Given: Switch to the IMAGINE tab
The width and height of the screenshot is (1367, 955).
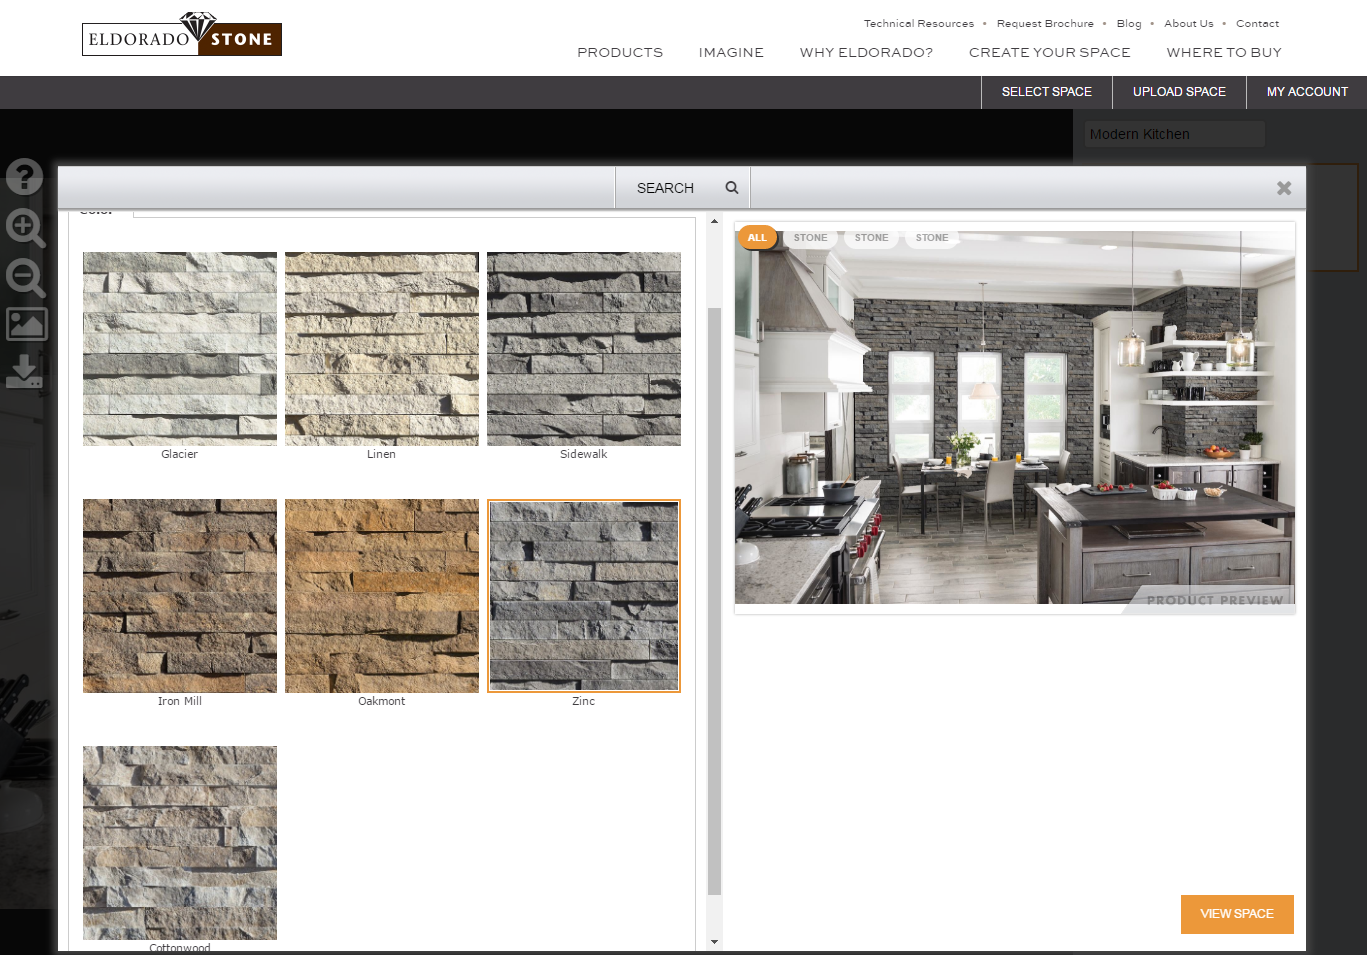Looking at the screenshot, I should click(x=730, y=52).
